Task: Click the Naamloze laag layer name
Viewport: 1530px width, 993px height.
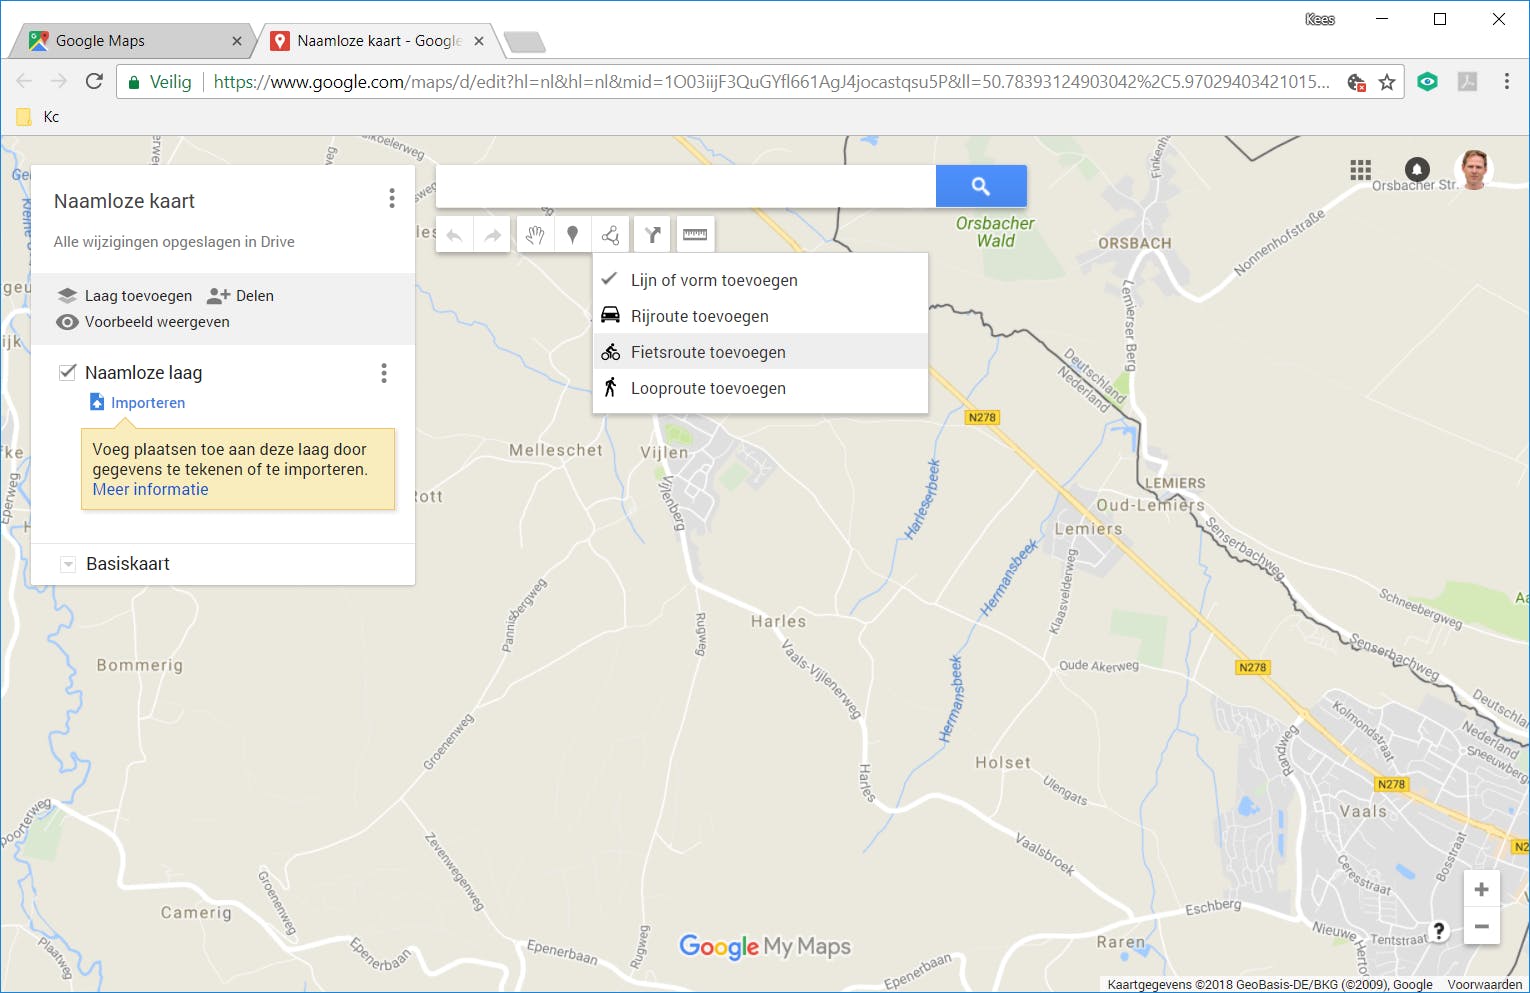Action: pyautogui.click(x=144, y=373)
